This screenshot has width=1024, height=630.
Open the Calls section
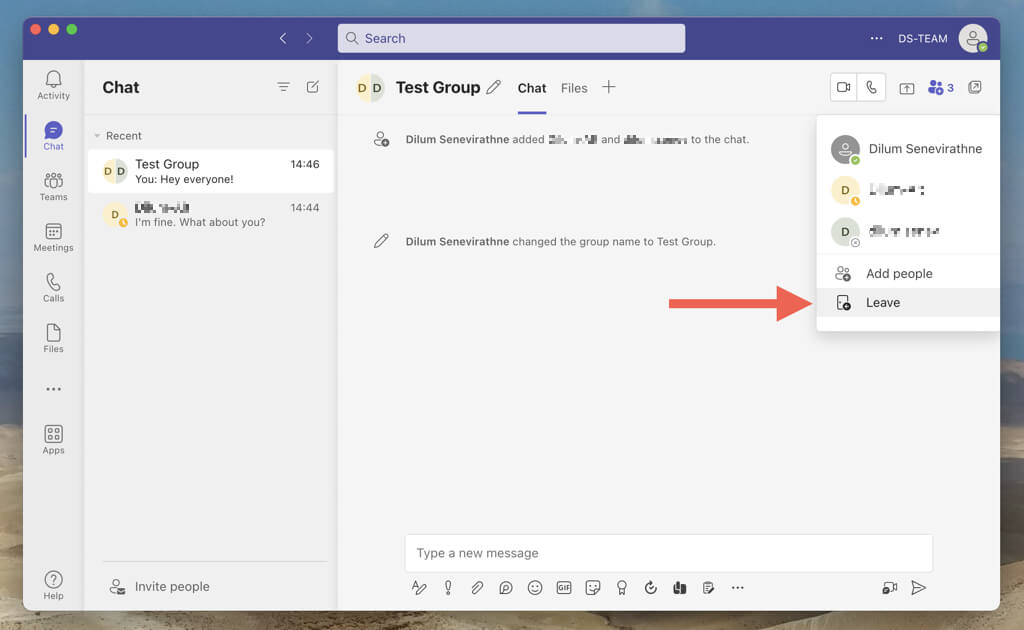pos(54,288)
